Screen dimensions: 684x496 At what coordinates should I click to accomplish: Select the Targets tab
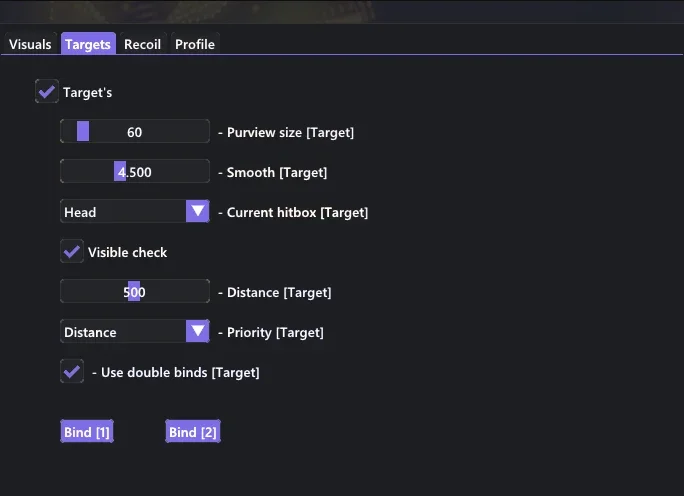click(x=88, y=44)
